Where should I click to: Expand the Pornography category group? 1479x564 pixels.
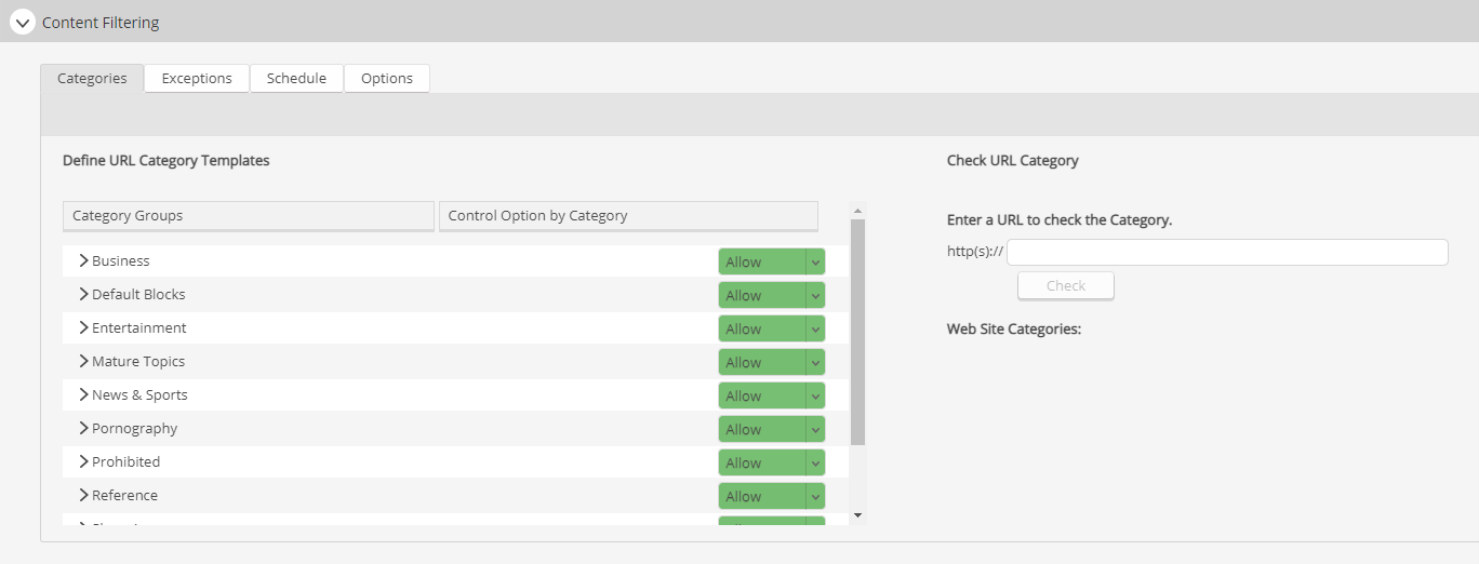click(x=84, y=428)
